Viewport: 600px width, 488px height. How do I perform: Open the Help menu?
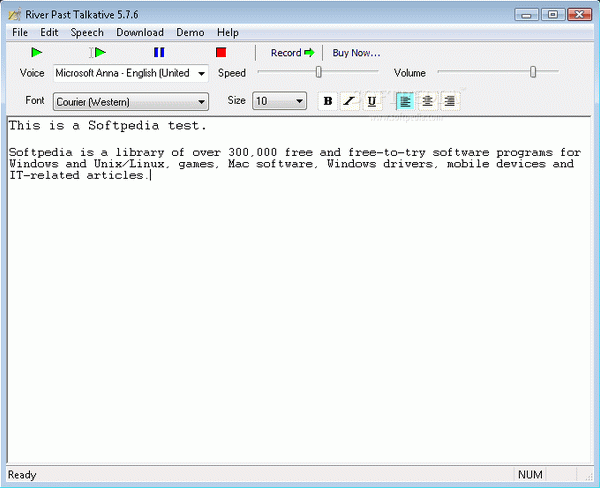pos(228,33)
